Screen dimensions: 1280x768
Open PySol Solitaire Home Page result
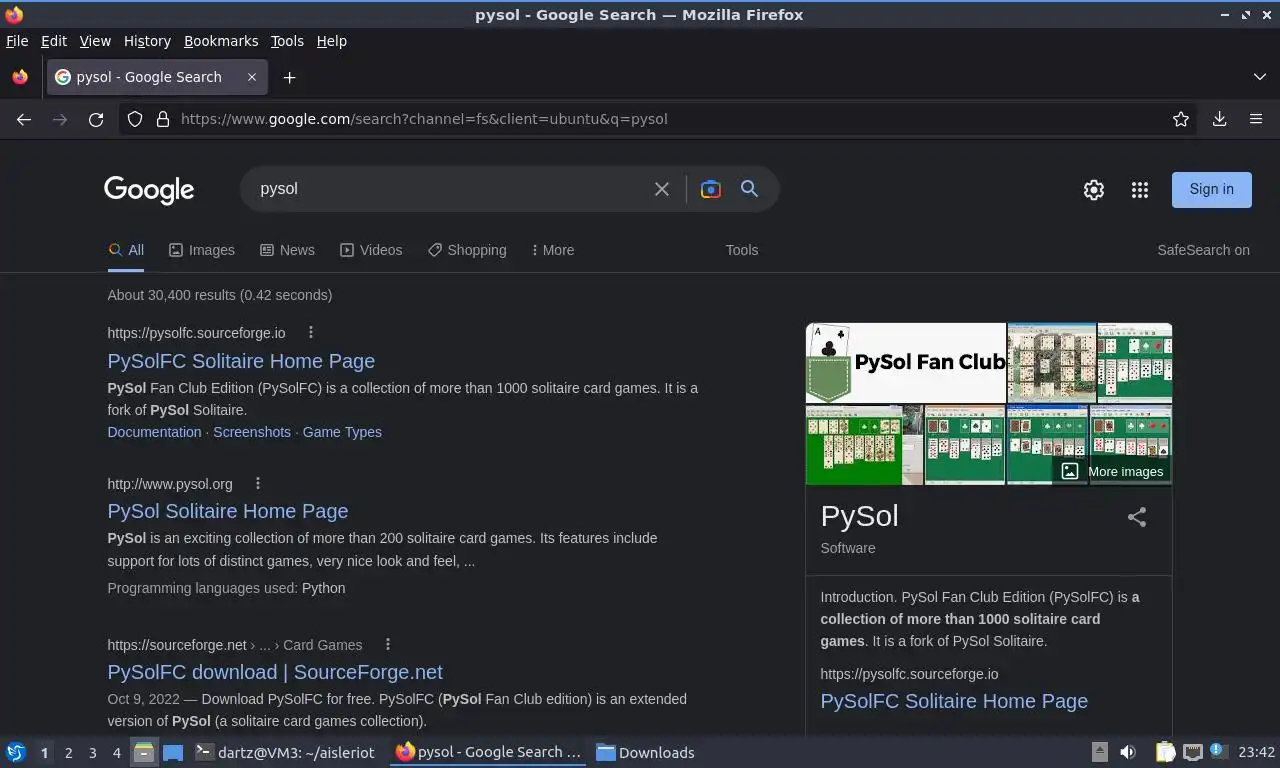point(228,511)
